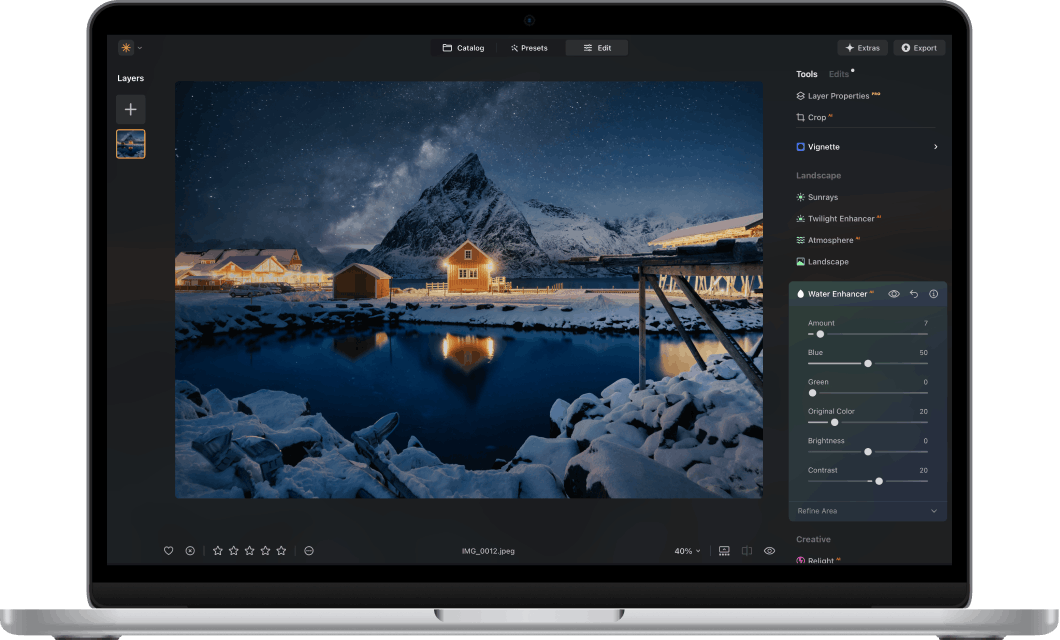Screen dimensions: 1060x640
Task: Open the Landscape tool
Action: [x=827, y=261]
